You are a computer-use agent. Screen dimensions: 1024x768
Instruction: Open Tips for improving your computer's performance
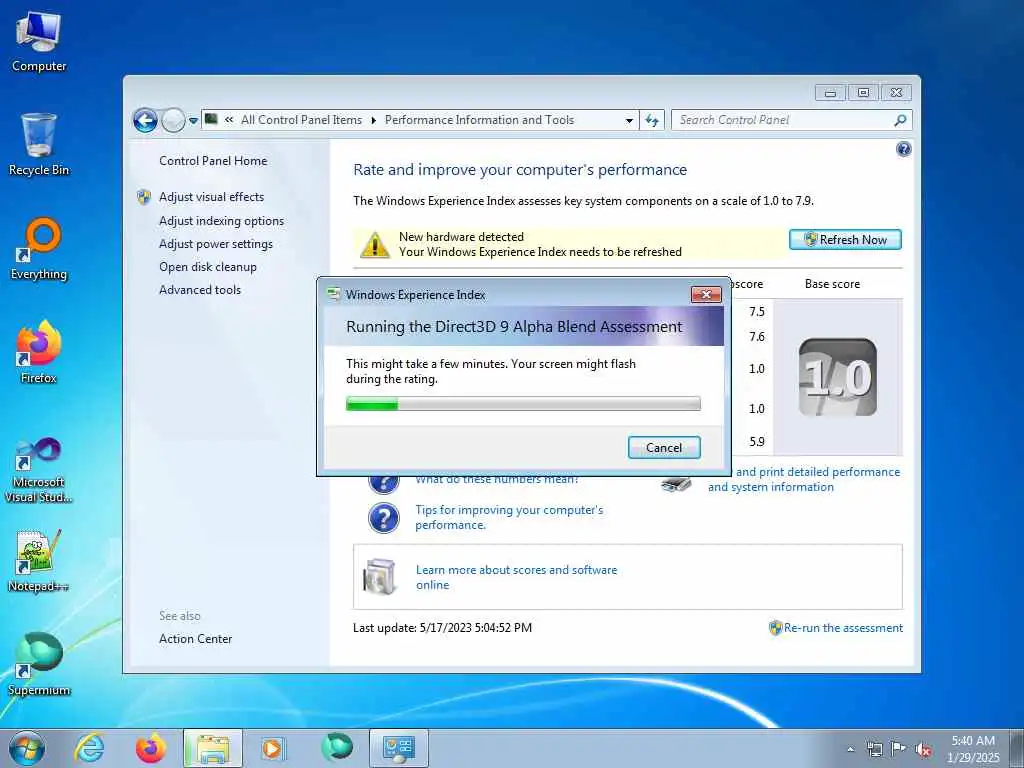tap(509, 517)
